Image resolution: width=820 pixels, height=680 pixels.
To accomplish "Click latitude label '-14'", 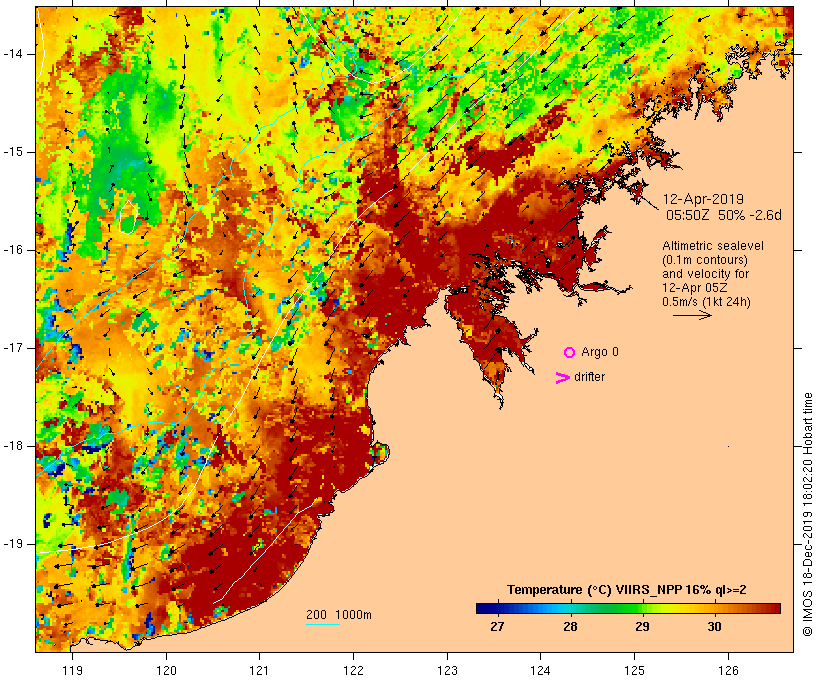I will [13, 54].
